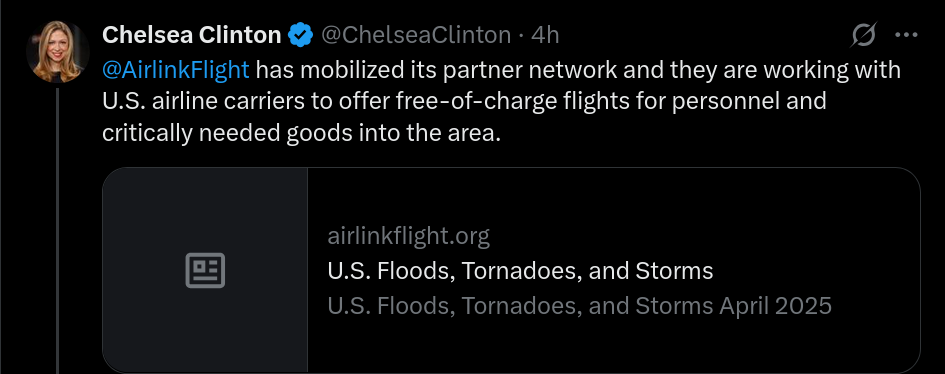Click the Grok explain-post icon
The height and width of the screenshot is (374, 945).
(x=864, y=35)
